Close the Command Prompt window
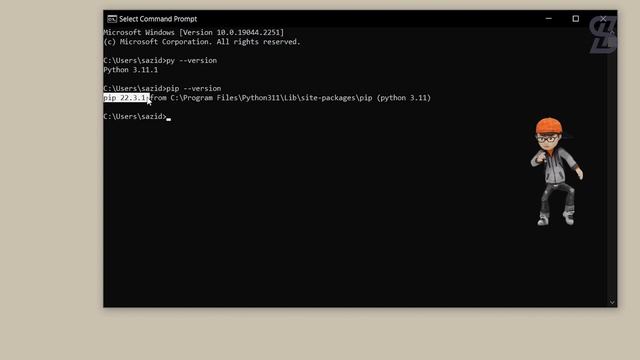This screenshot has height=360, width=640. click(x=603, y=18)
